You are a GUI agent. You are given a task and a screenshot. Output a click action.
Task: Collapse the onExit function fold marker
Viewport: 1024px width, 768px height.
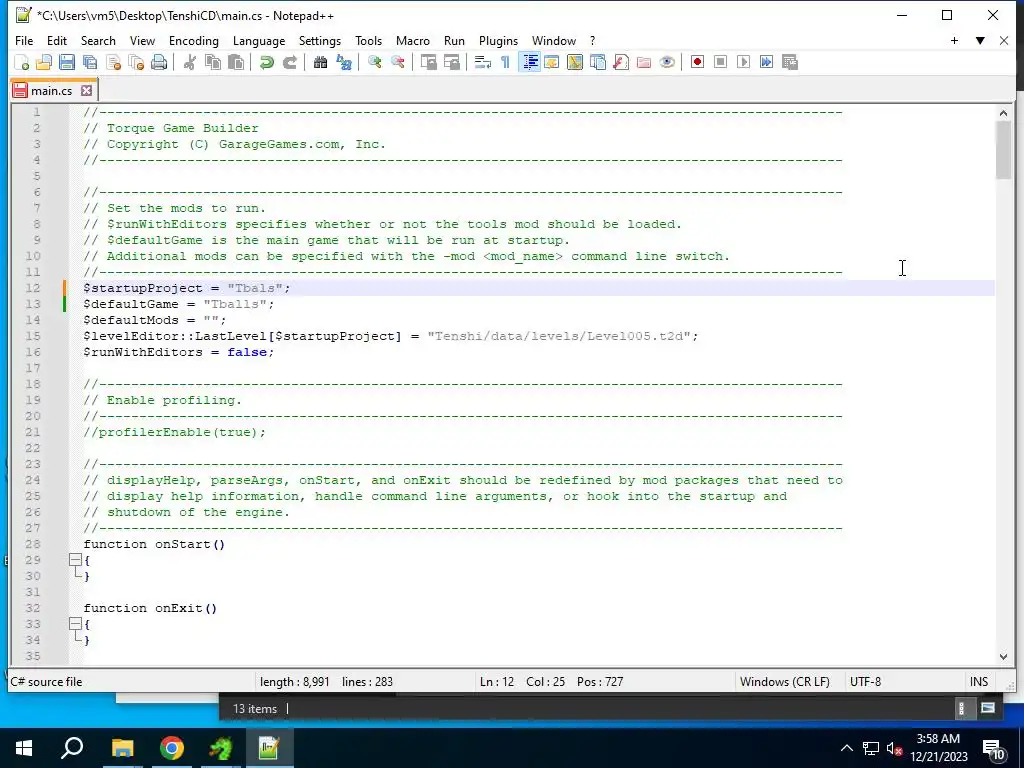coord(75,624)
